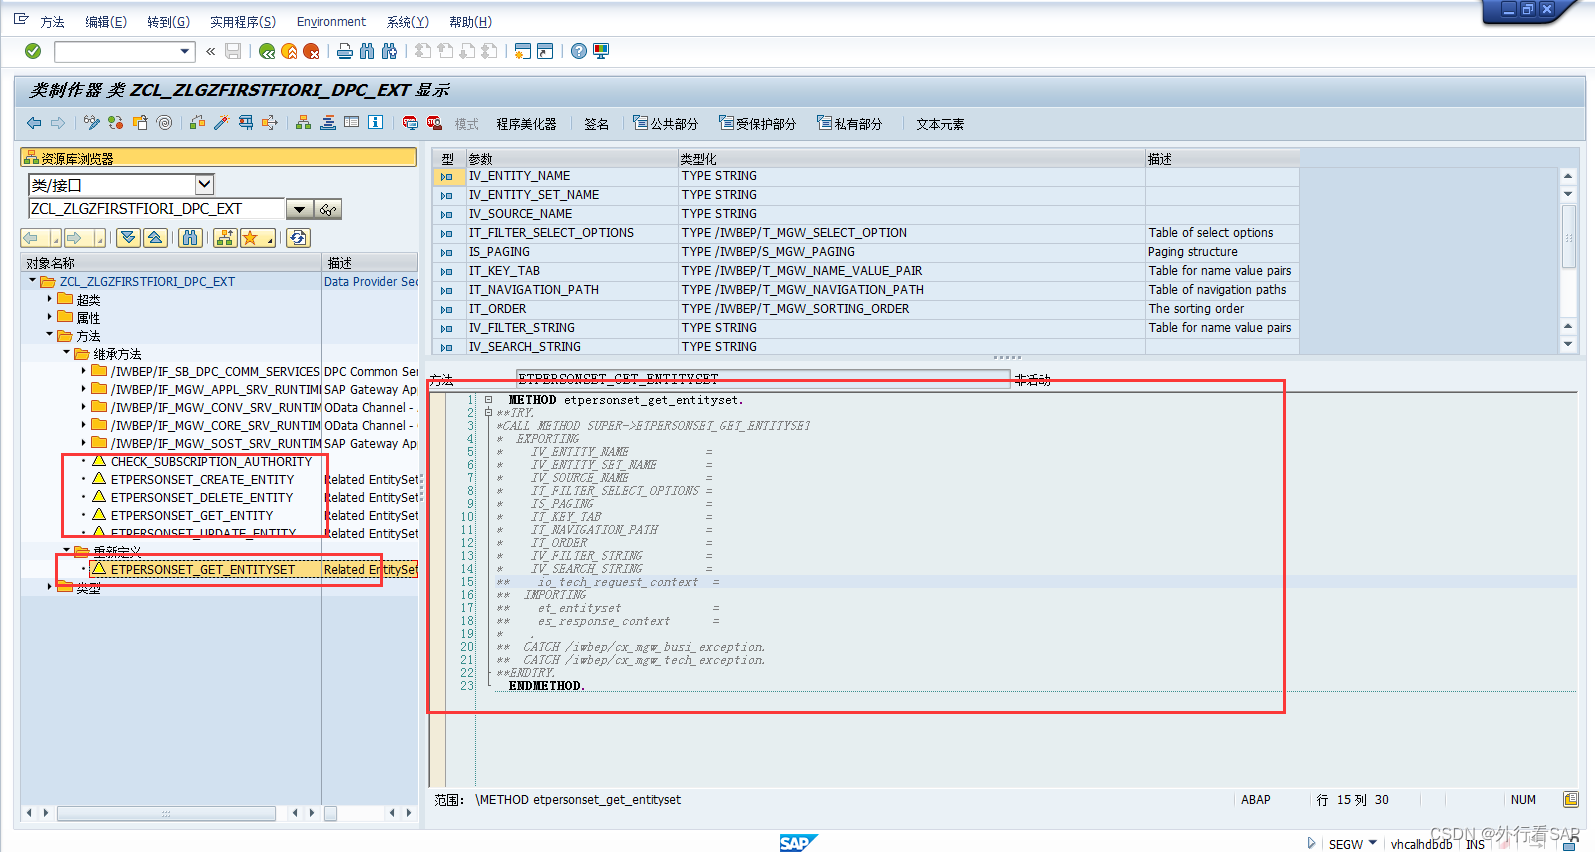
Task: Click the Refresh Object List icon
Action: point(298,238)
